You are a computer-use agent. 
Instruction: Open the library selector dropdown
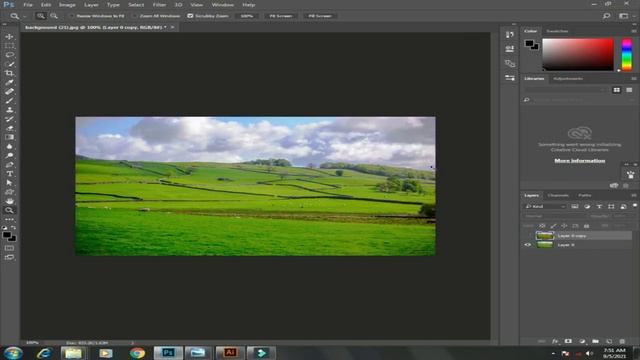[x=566, y=90]
